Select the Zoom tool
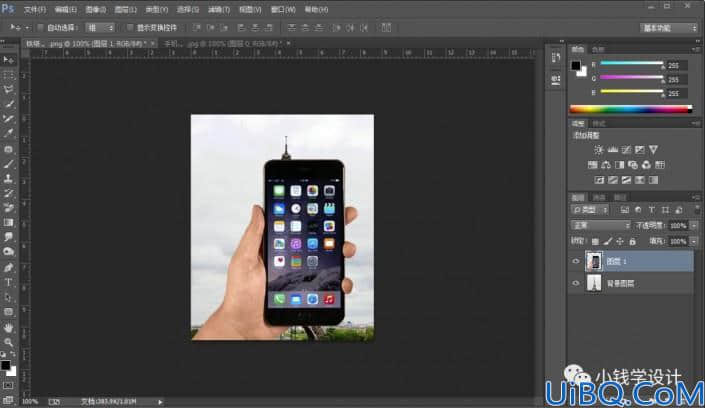The image size is (705, 408). click(8, 342)
